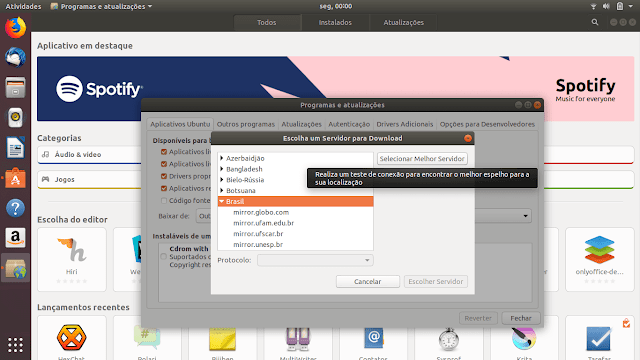Open Sysprof stopwatch app tile
Screen dimensions: 640x360
click(449, 338)
